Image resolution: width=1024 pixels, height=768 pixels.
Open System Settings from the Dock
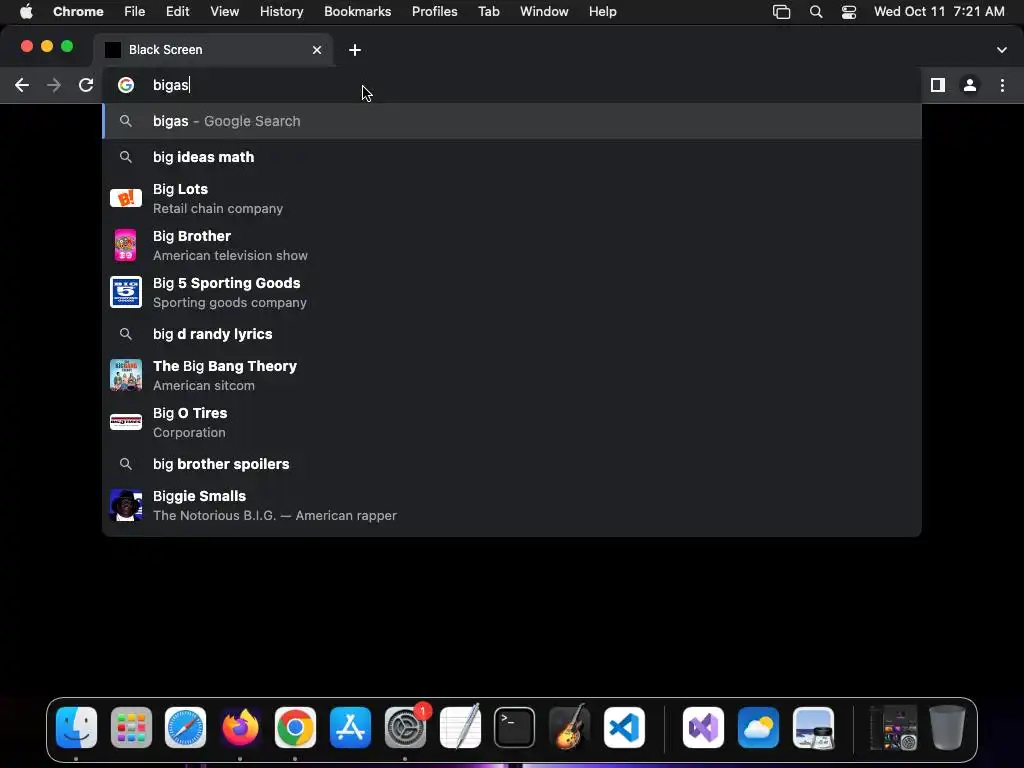[405, 727]
